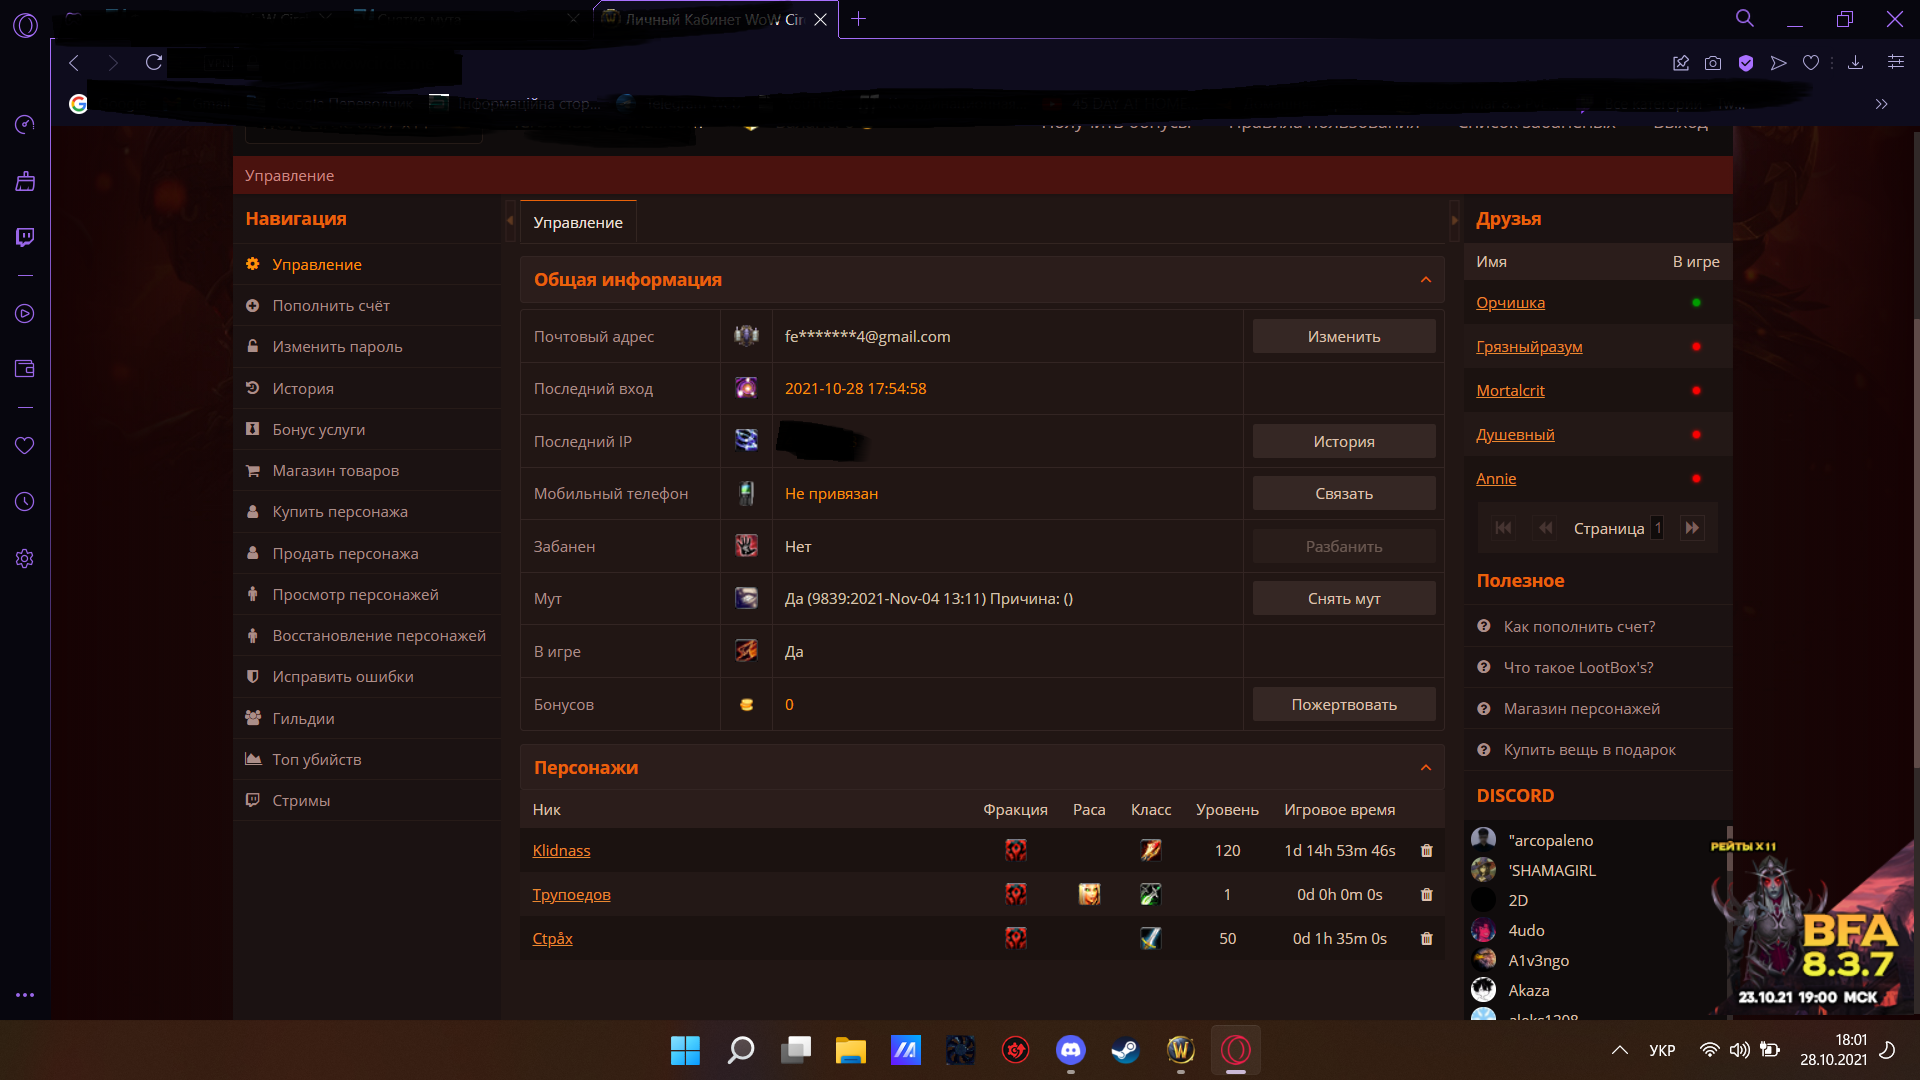This screenshot has height=1080, width=1920.
Task: Open Магазин товаров menu item
Action: 335,471
